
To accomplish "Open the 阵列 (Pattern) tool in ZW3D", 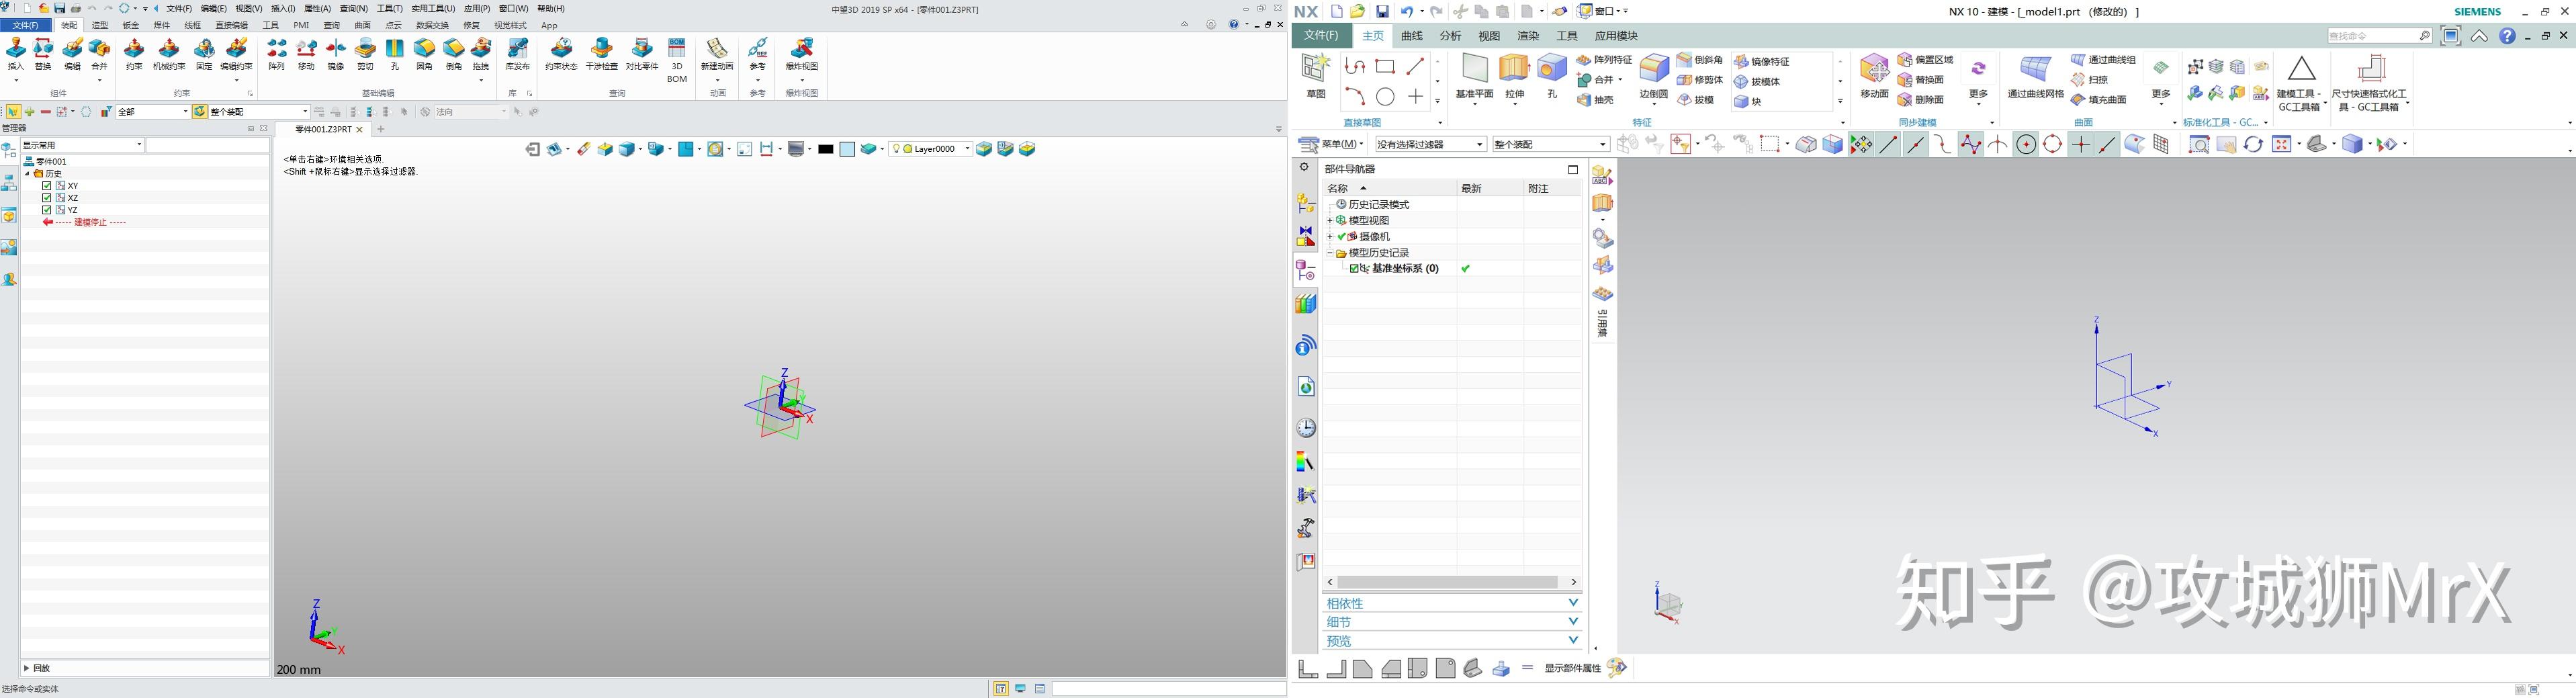I will point(277,54).
